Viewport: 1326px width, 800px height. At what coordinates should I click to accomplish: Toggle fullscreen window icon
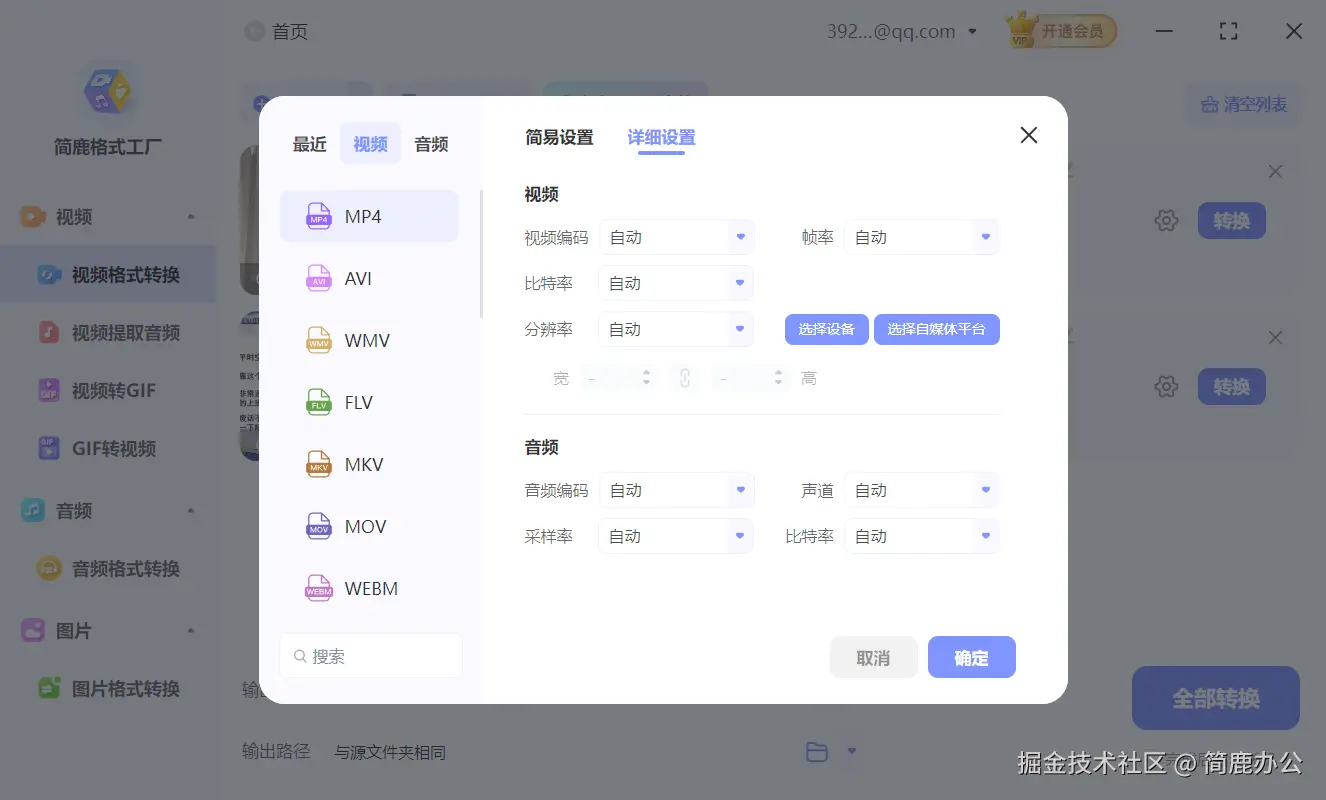point(1229,32)
